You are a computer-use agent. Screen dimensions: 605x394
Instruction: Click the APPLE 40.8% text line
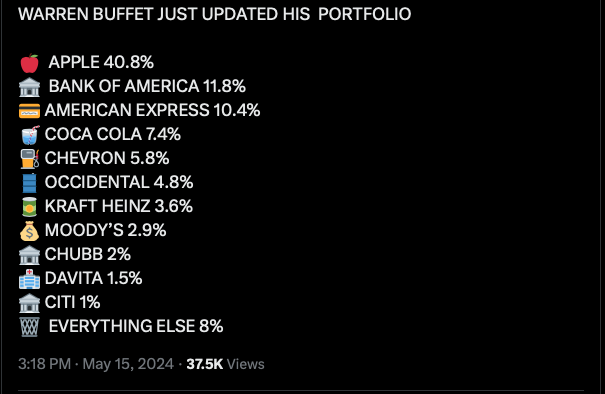101,62
